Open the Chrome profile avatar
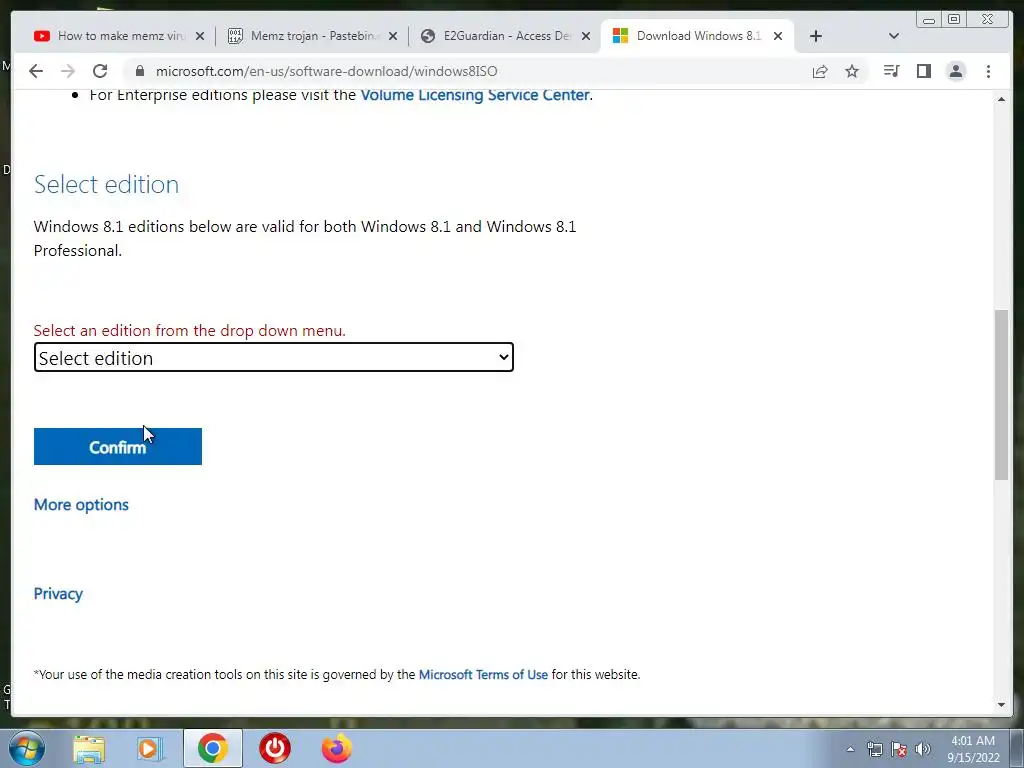 click(955, 71)
